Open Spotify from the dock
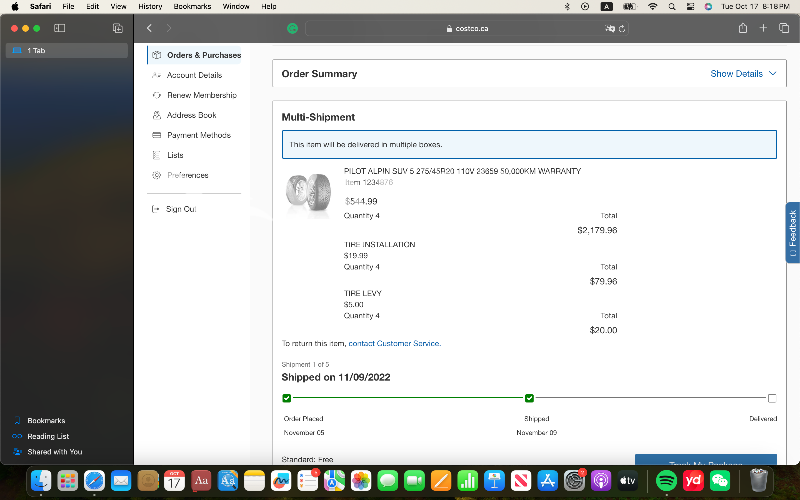 pos(667,481)
